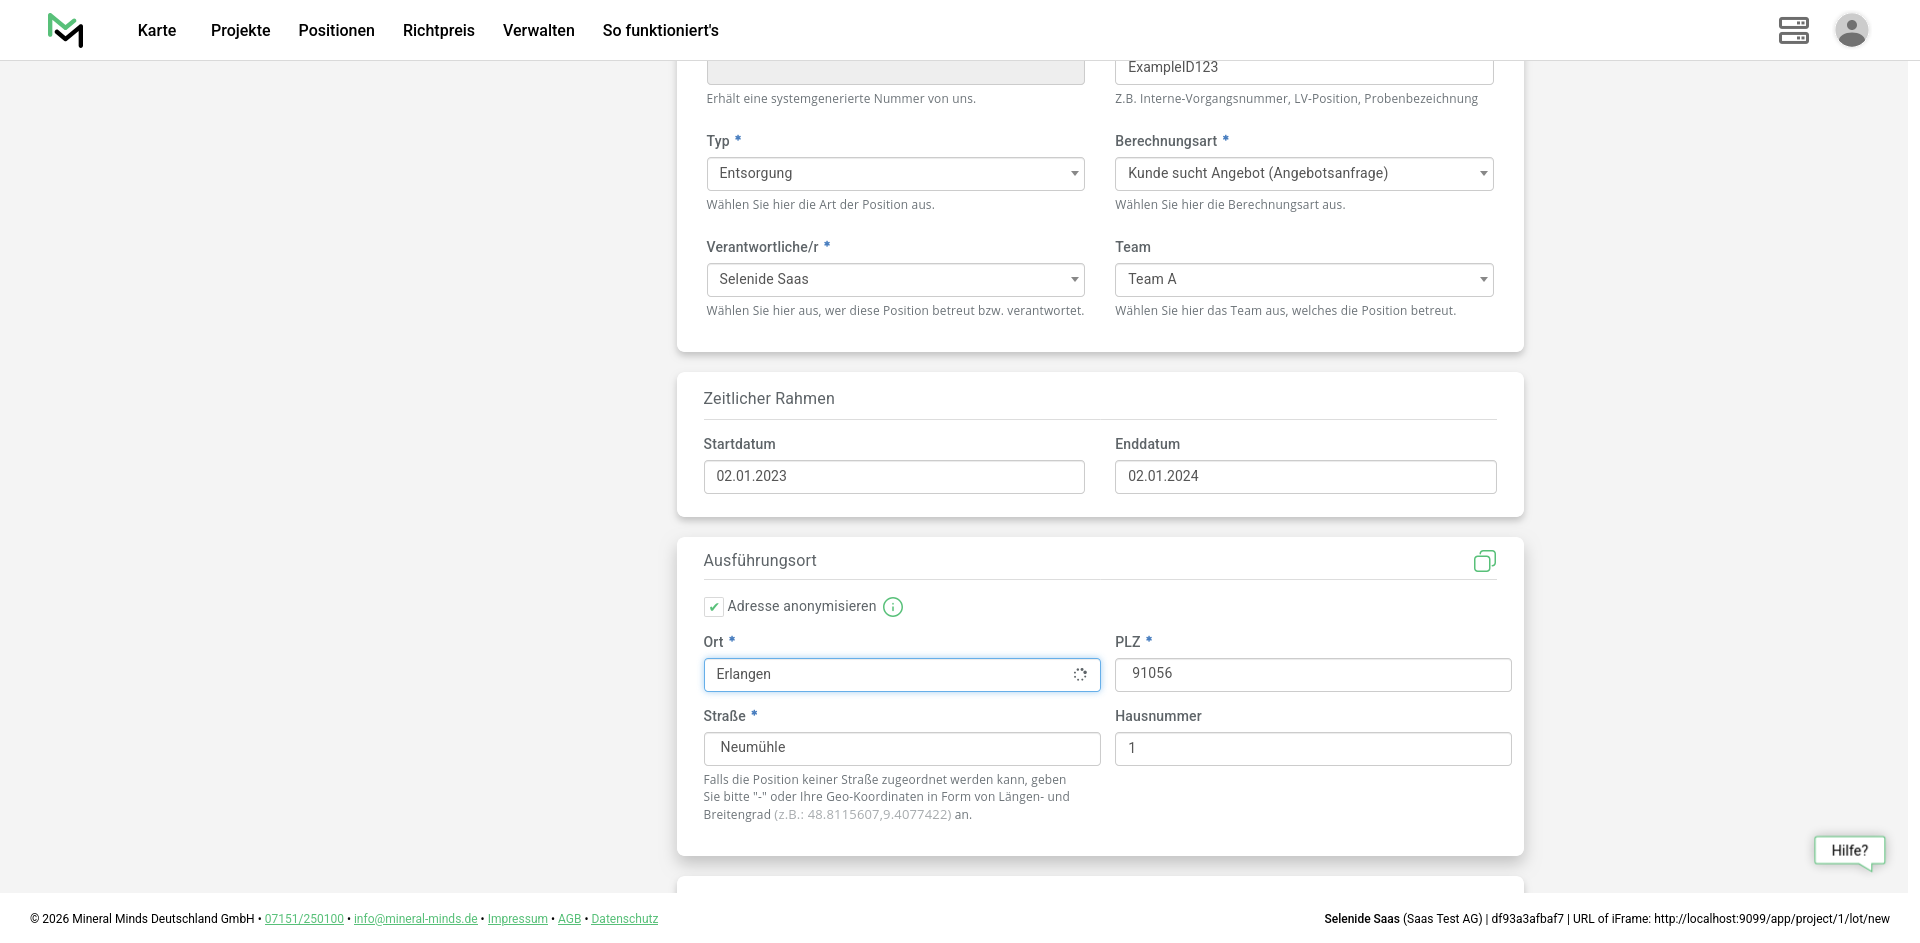
Task: Focus the PLZ input field
Action: coord(1312,675)
